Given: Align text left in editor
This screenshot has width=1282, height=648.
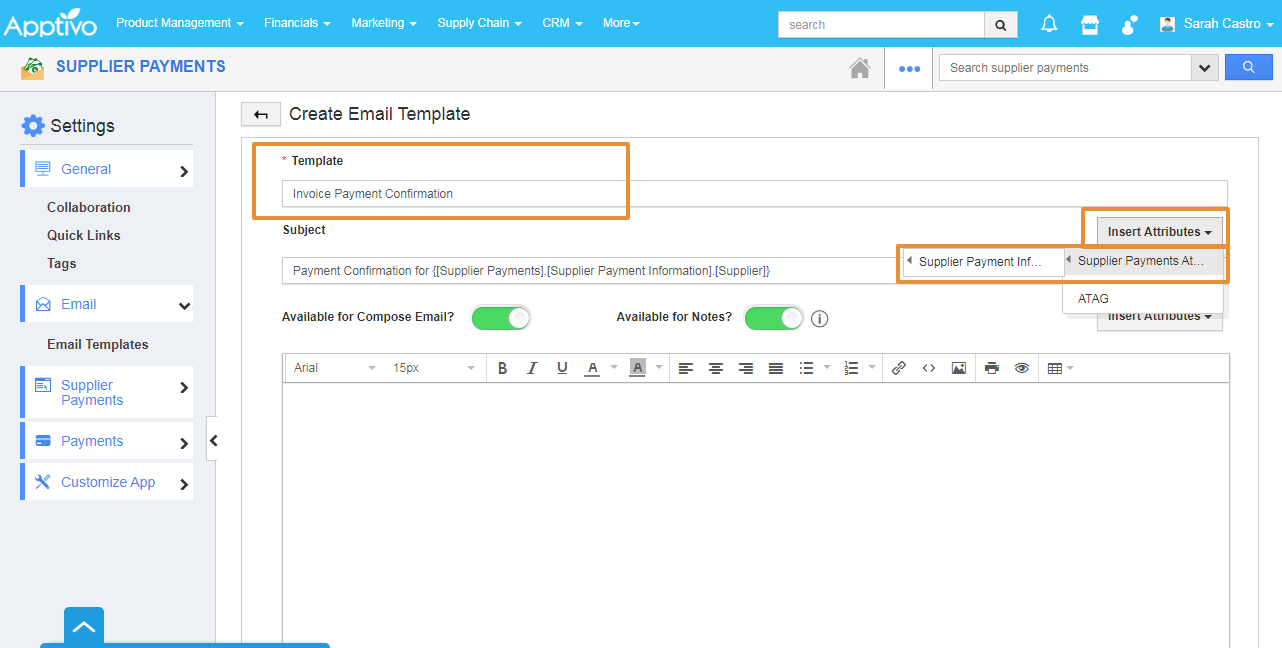Looking at the screenshot, I should click(x=686, y=368).
